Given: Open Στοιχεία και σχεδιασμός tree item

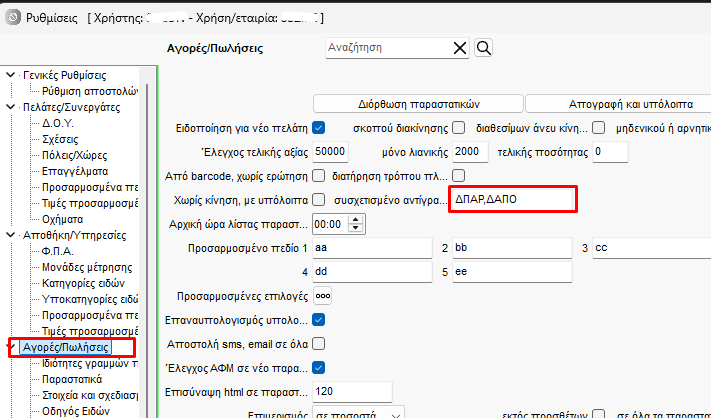Looking at the screenshot, I should (90, 395).
